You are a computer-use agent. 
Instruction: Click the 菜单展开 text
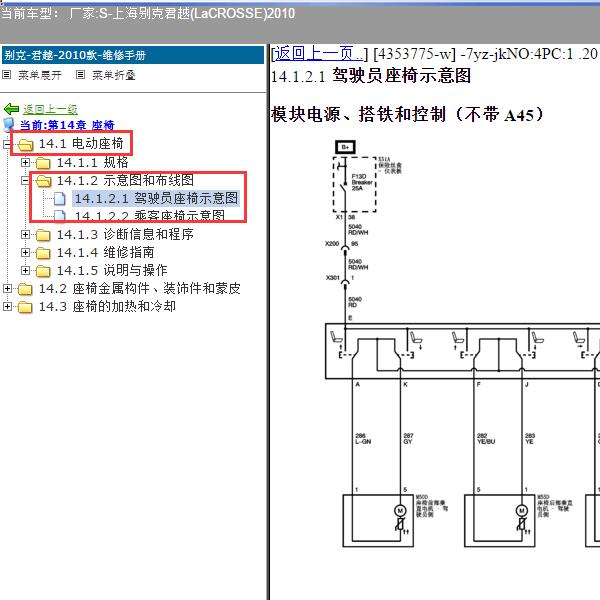point(40,75)
